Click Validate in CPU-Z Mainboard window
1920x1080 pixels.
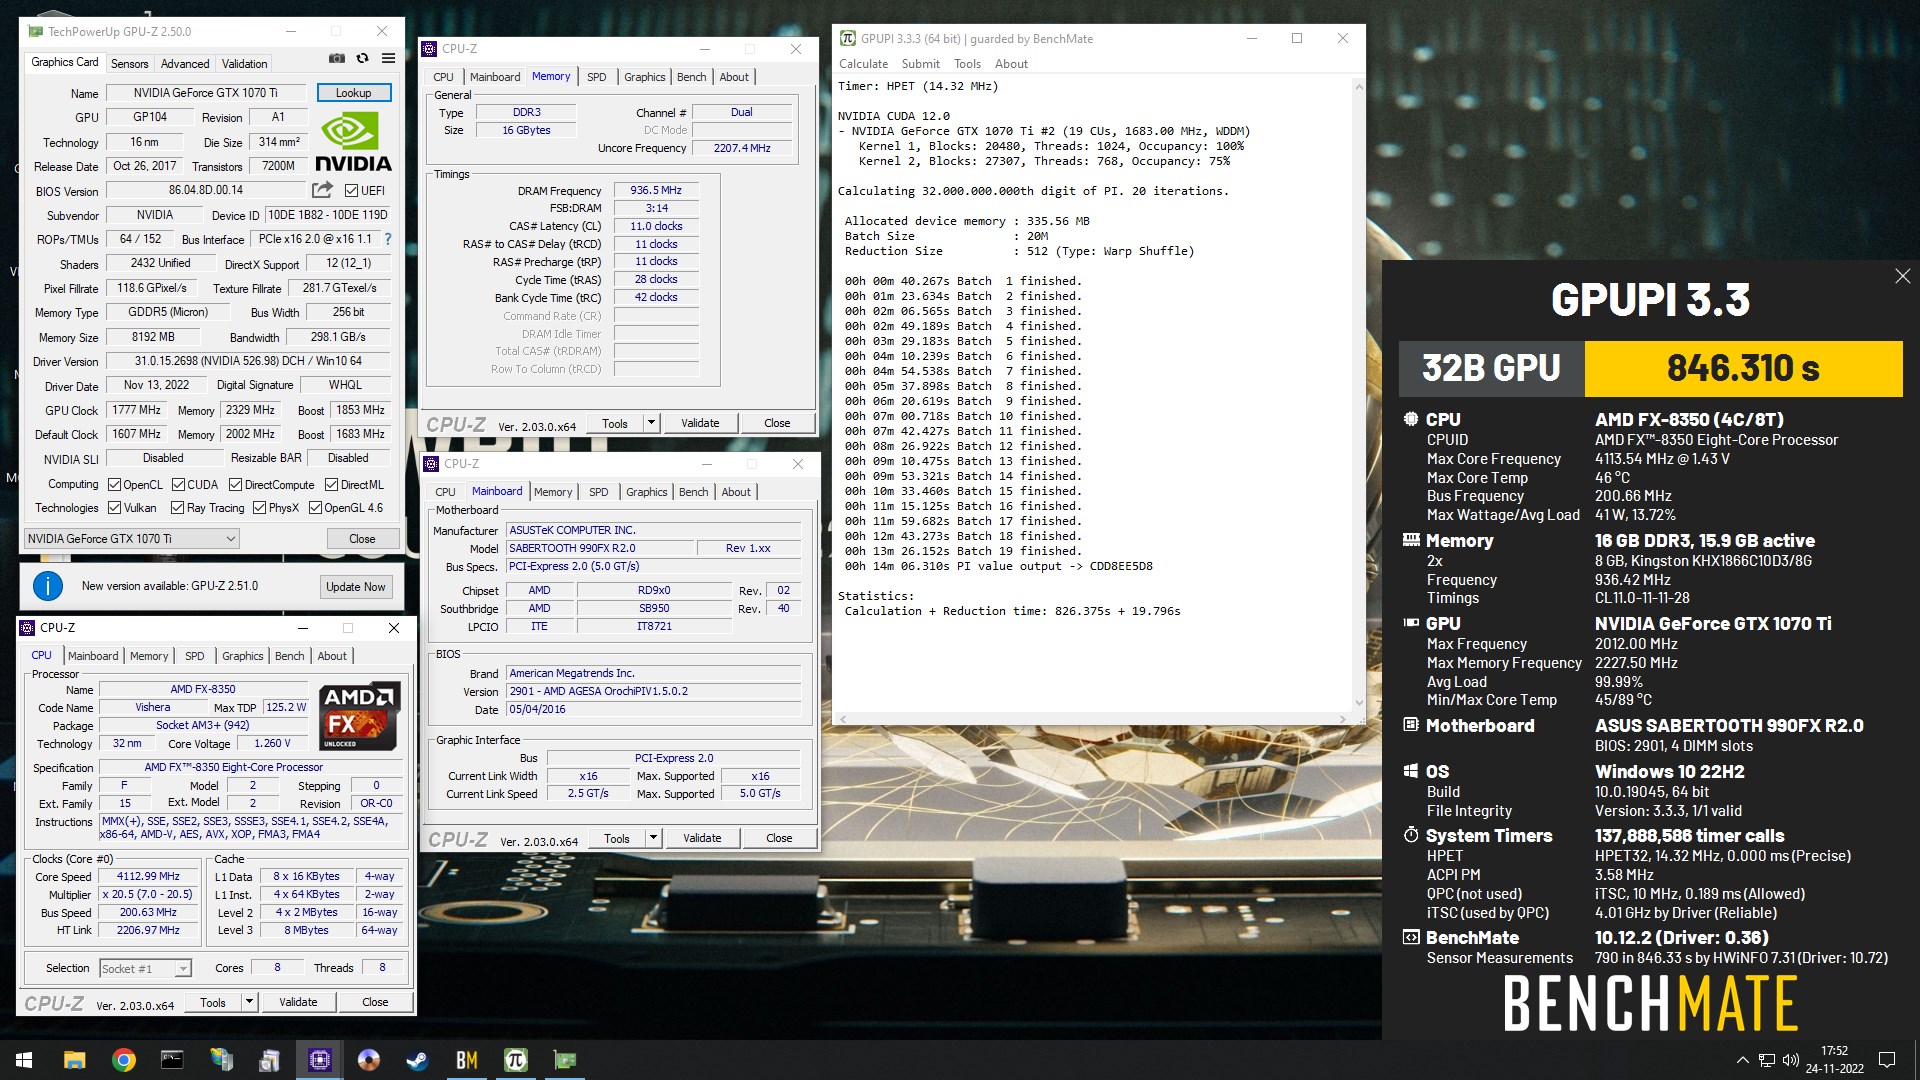pos(702,838)
